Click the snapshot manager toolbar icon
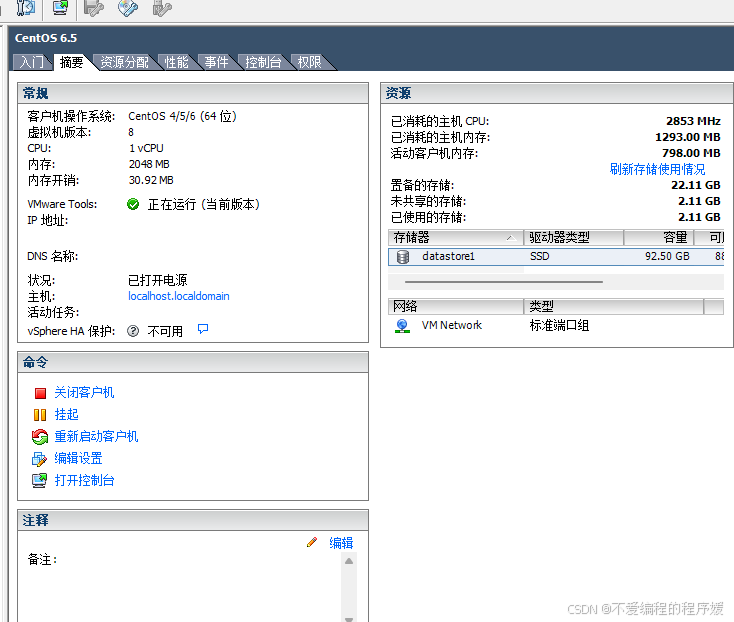734x622 pixels. [25, 7]
